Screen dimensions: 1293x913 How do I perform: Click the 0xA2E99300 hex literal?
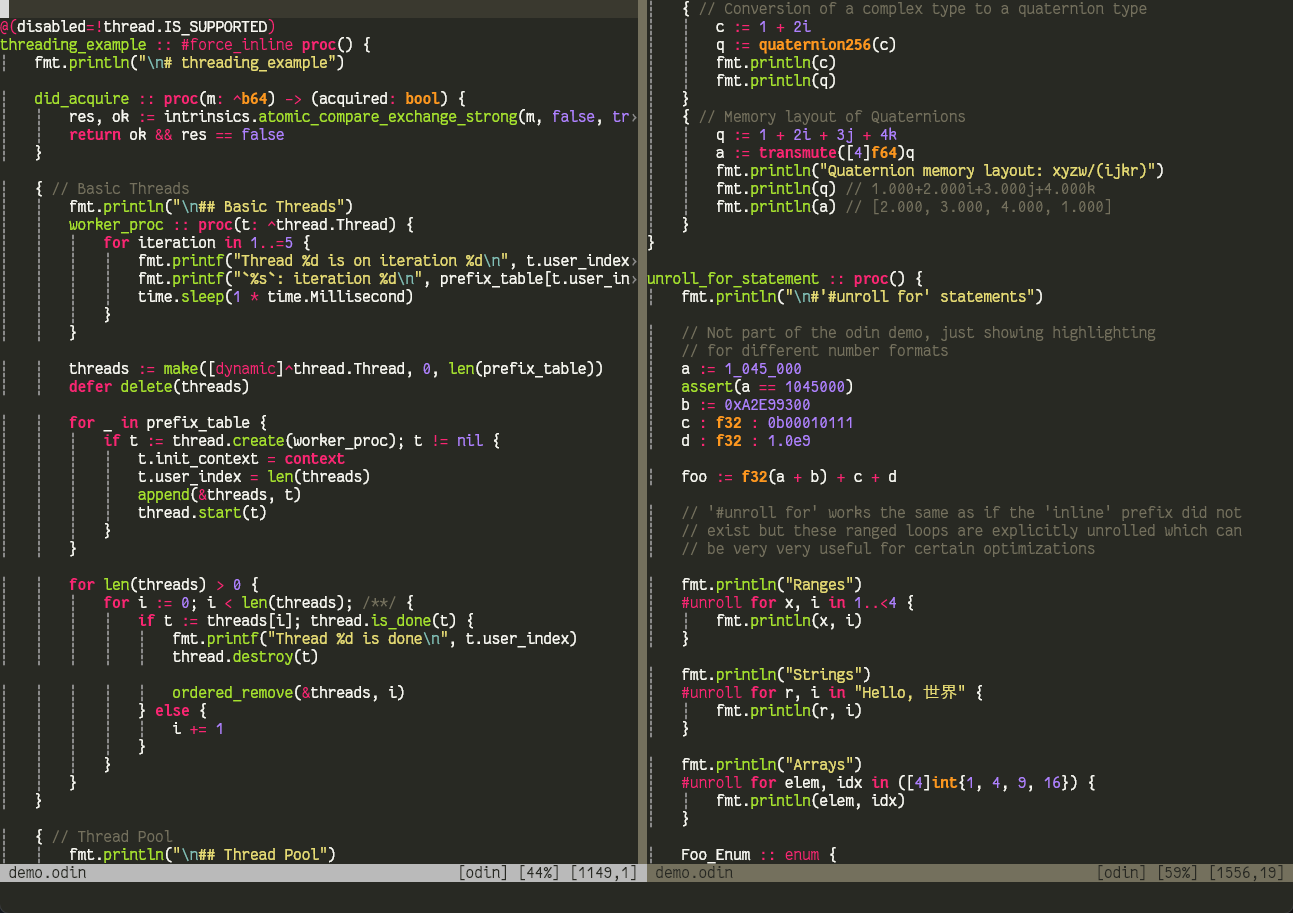[767, 404]
